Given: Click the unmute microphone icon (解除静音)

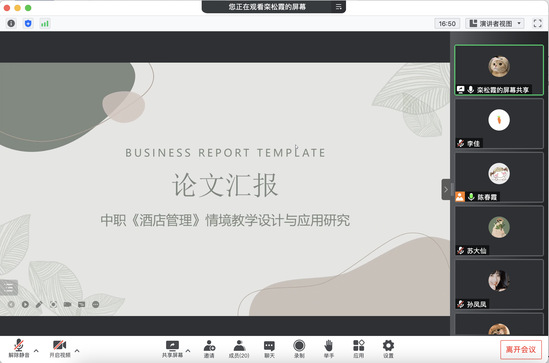Looking at the screenshot, I should pos(19,345).
